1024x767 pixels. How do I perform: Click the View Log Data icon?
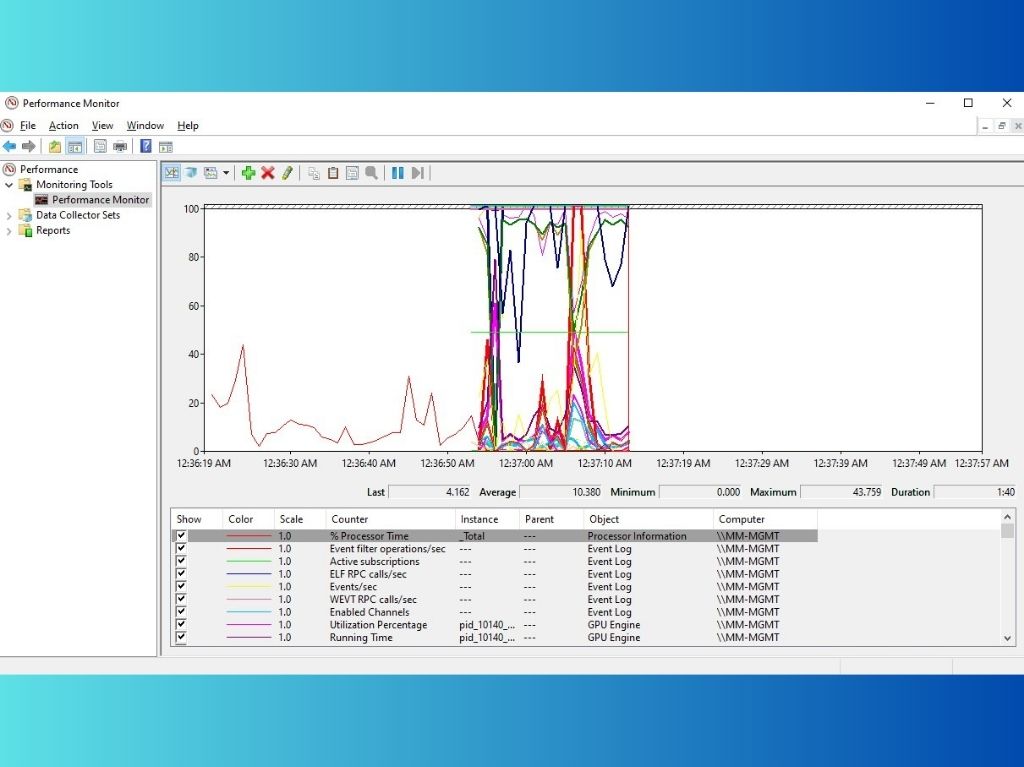coord(191,173)
